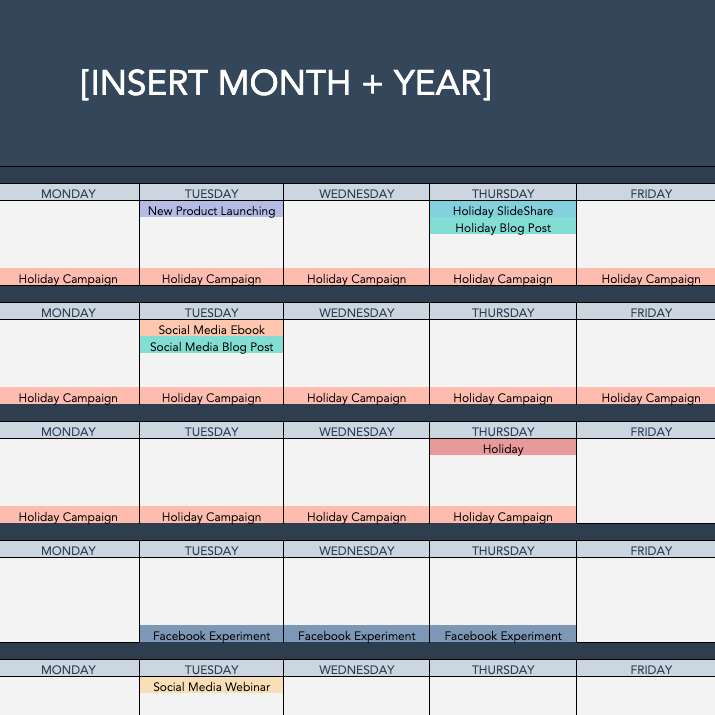Open the Holiday SlideShare event
The image size is (715, 715).
[x=503, y=211]
